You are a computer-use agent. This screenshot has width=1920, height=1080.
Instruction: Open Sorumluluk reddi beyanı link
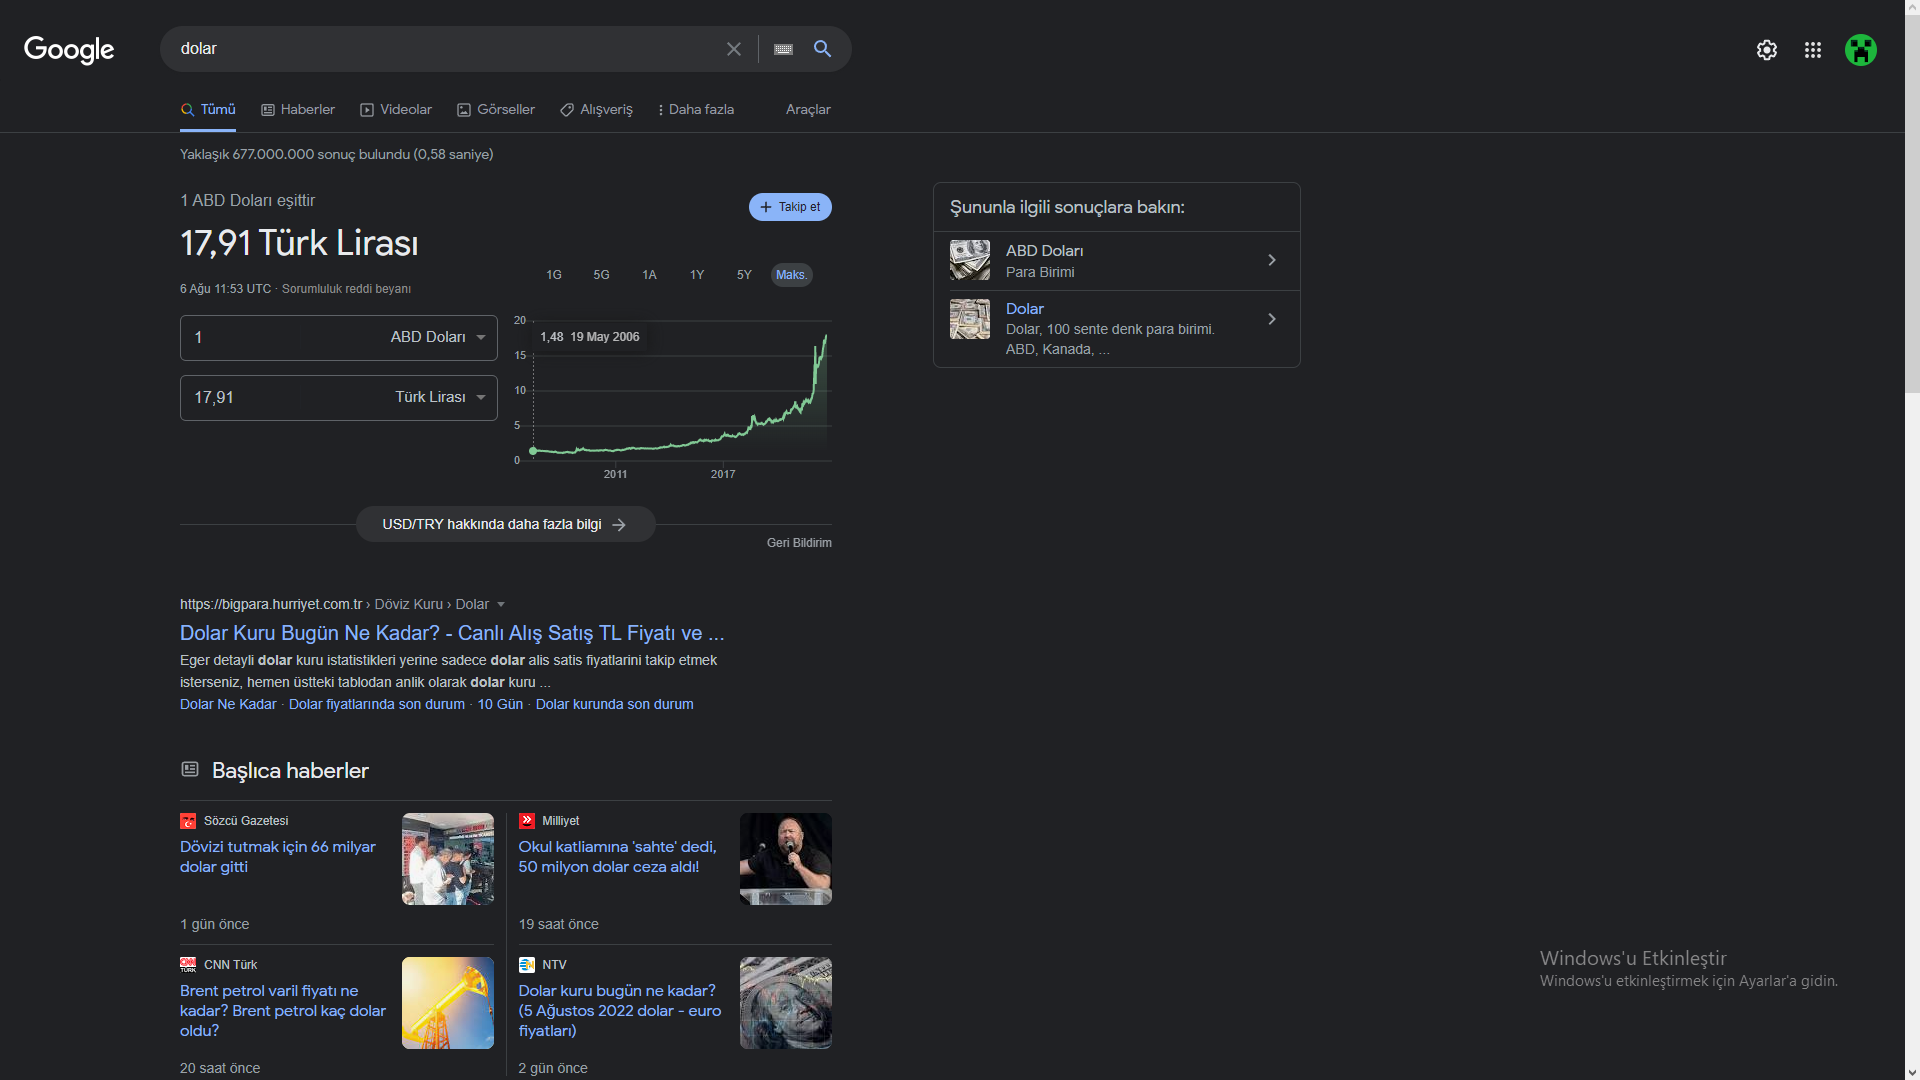click(x=346, y=289)
